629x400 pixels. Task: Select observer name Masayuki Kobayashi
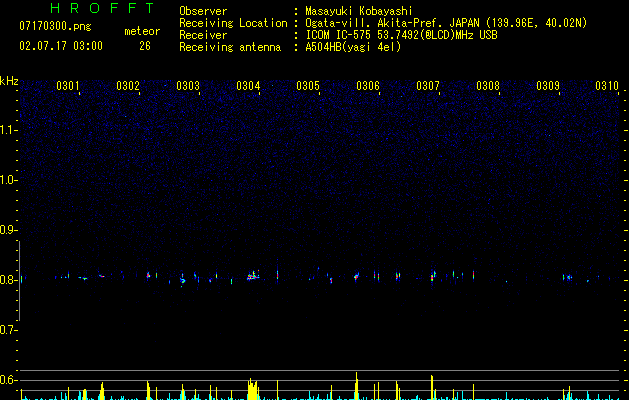[x=359, y=11]
